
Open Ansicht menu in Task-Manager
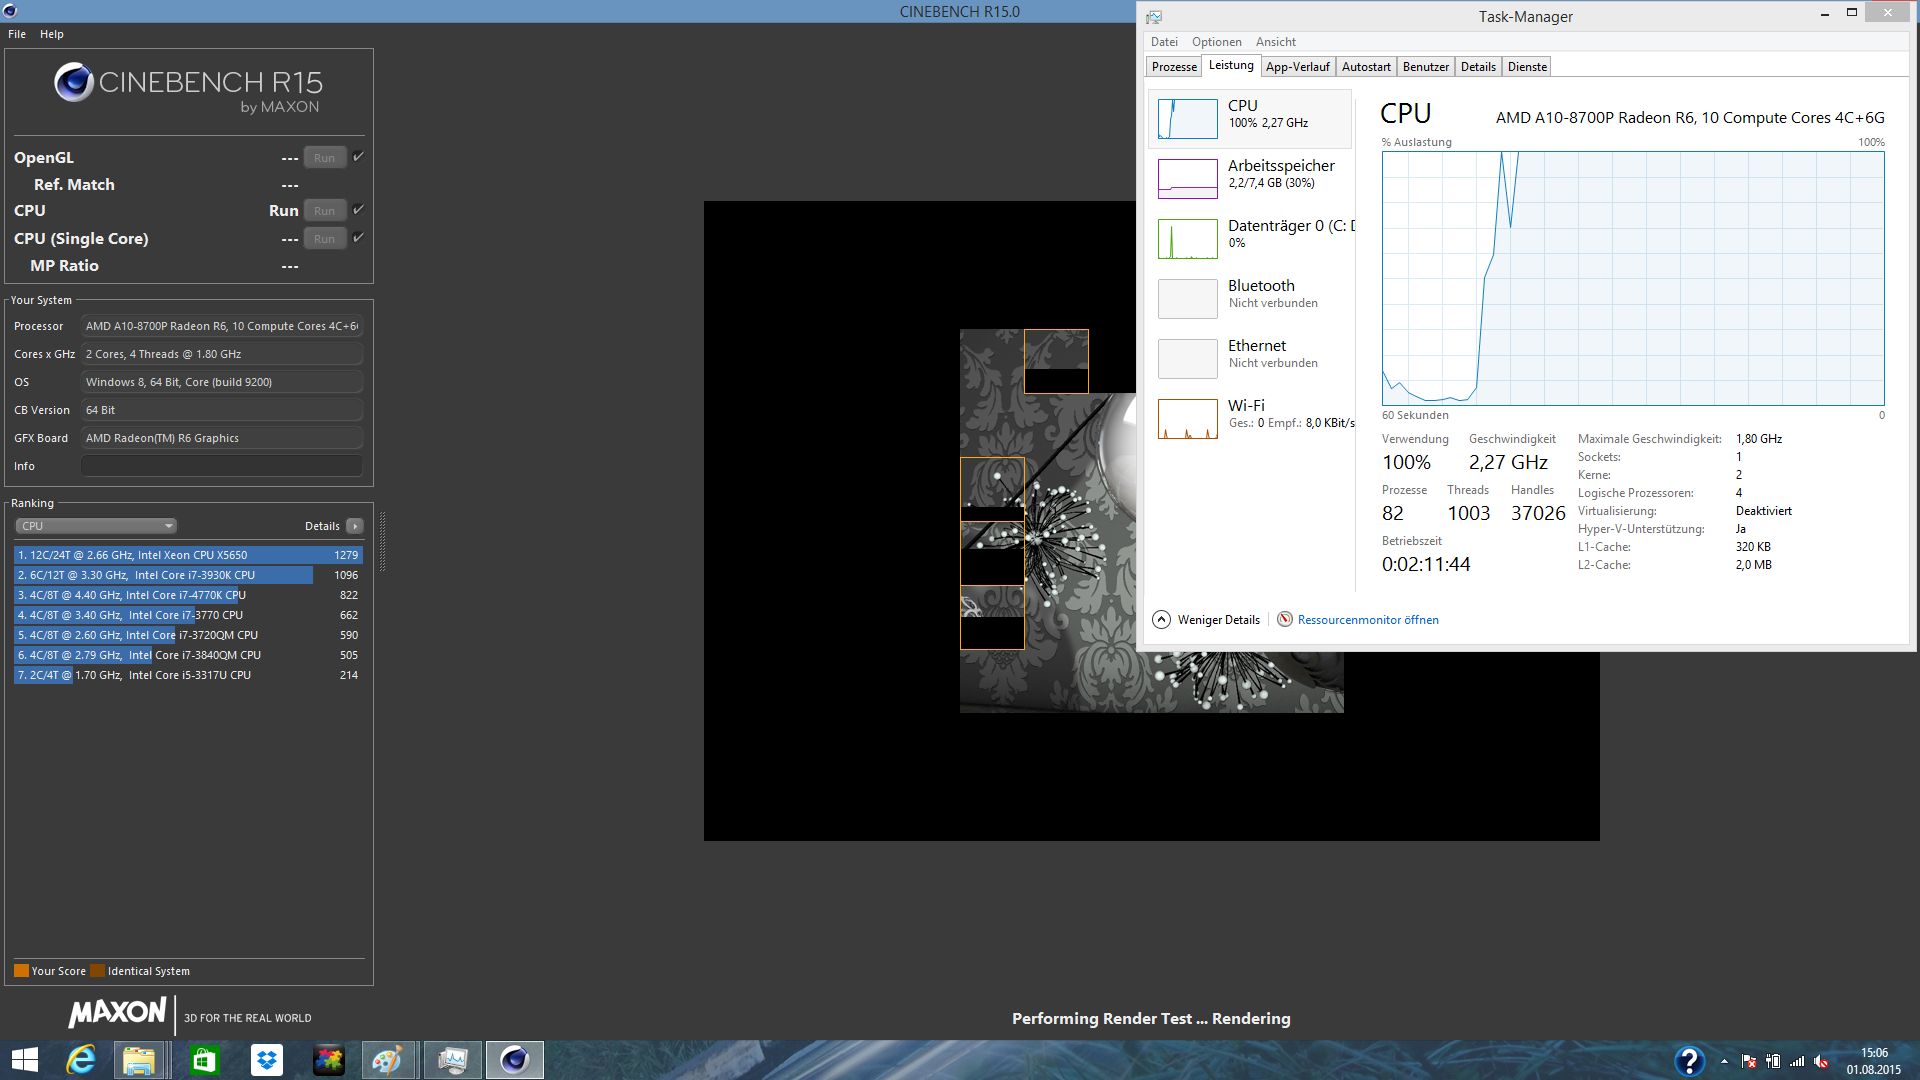[x=1276, y=42]
